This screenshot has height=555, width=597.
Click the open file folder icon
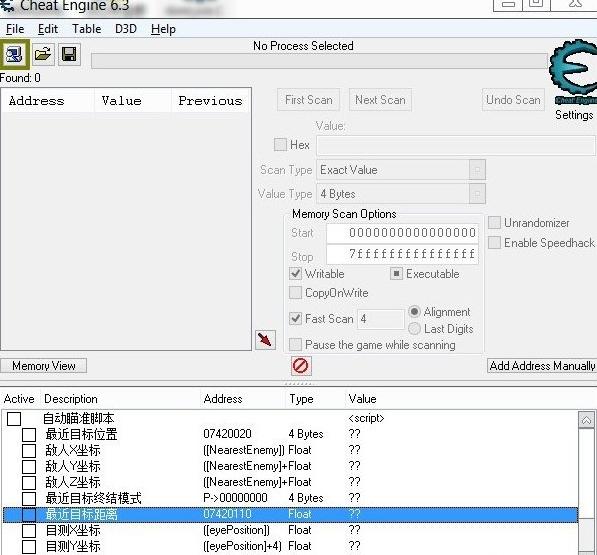click(x=43, y=55)
